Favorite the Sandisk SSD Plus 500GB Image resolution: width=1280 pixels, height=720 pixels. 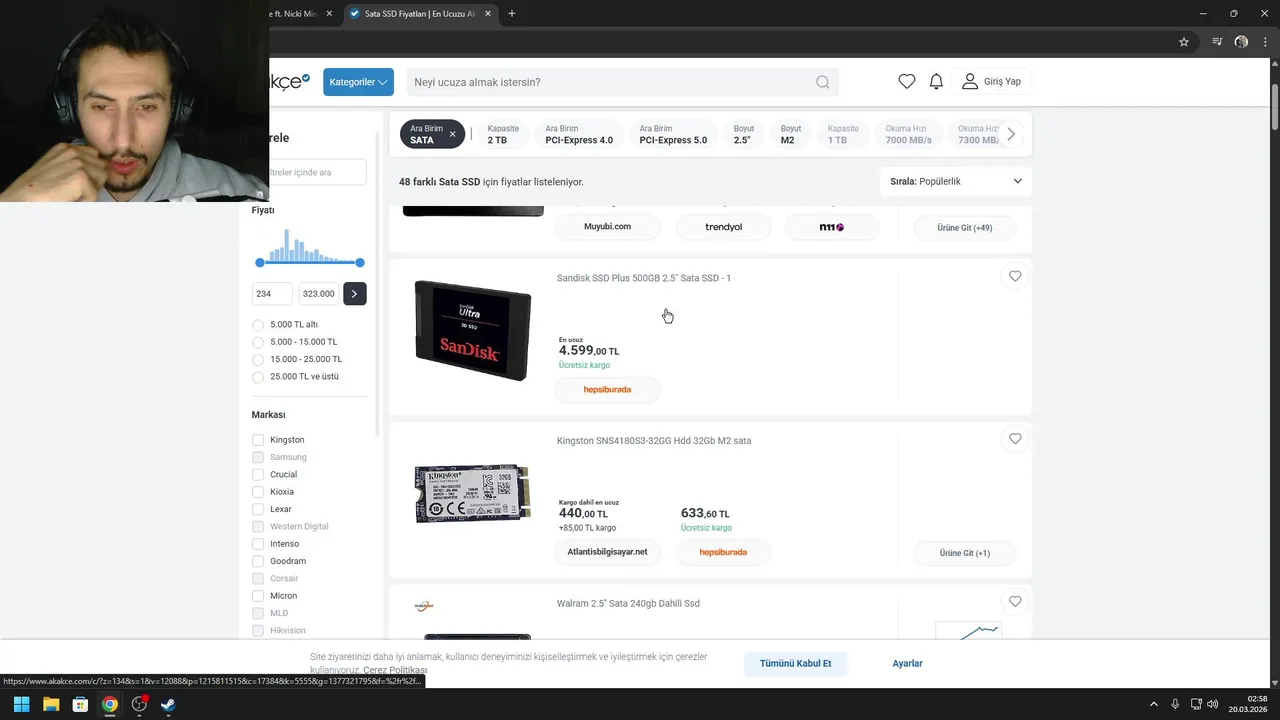coord(1015,276)
